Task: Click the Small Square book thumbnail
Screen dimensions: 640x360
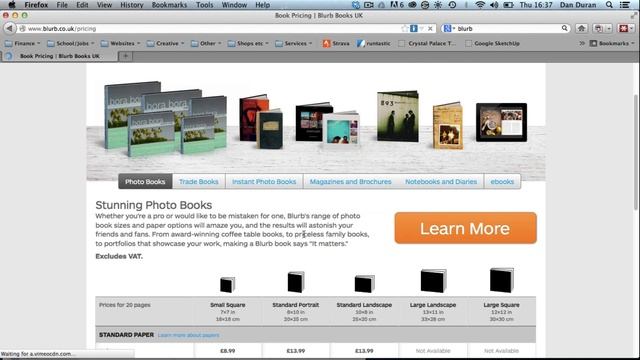Action: coord(227,284)
